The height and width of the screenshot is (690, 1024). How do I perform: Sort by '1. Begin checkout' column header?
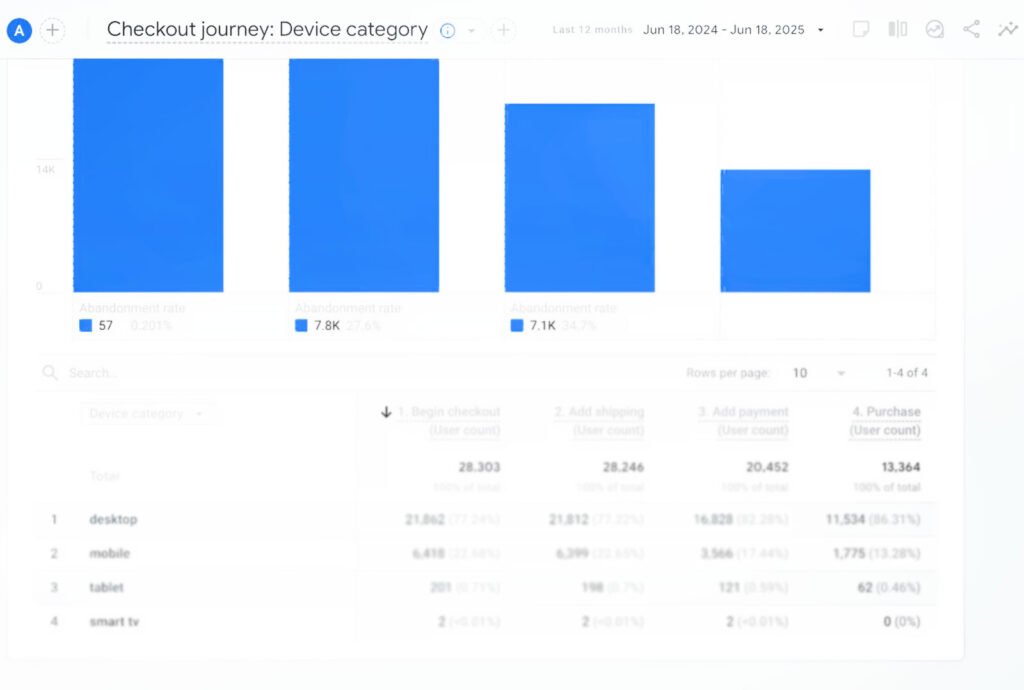click(449, 420)
